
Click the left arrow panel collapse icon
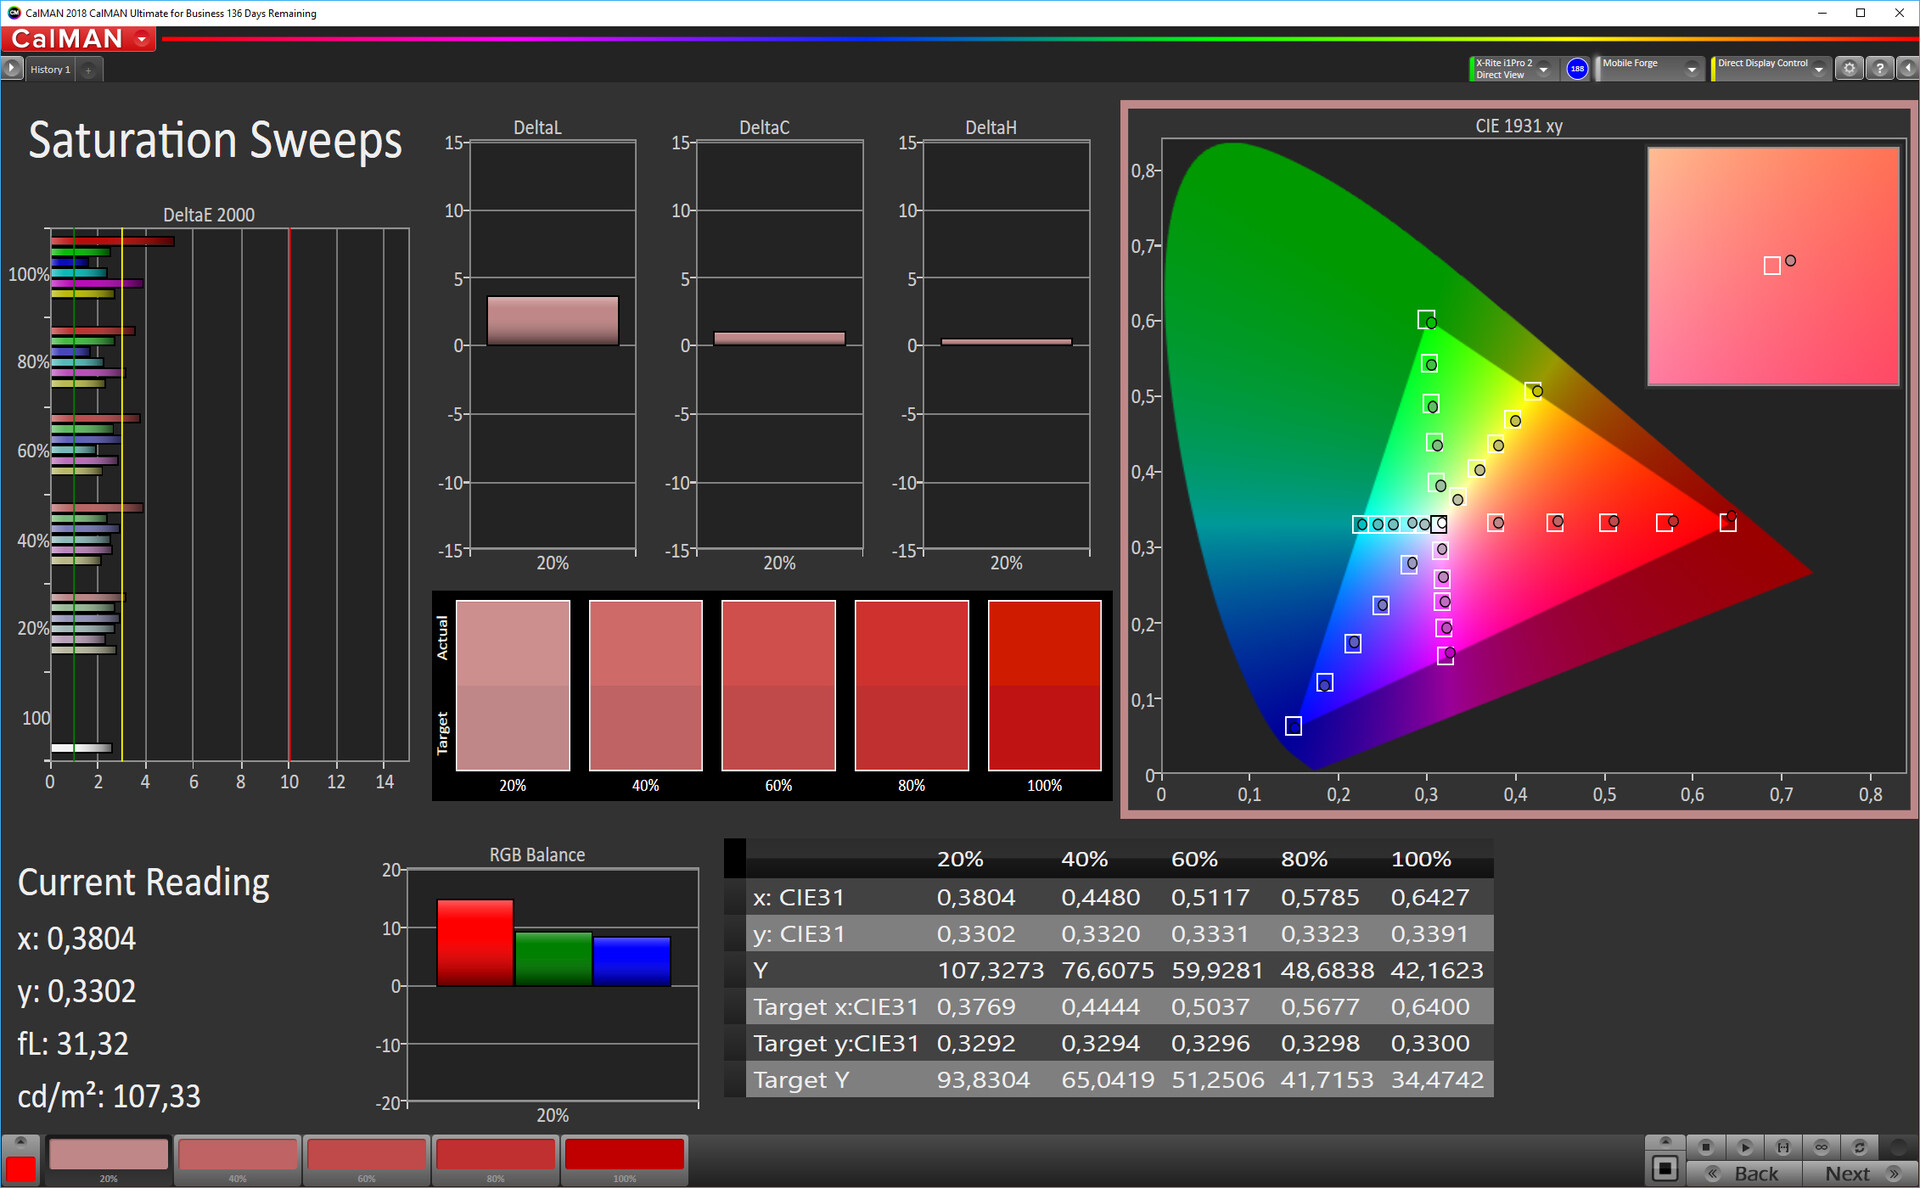click(x=1907, y=69)
